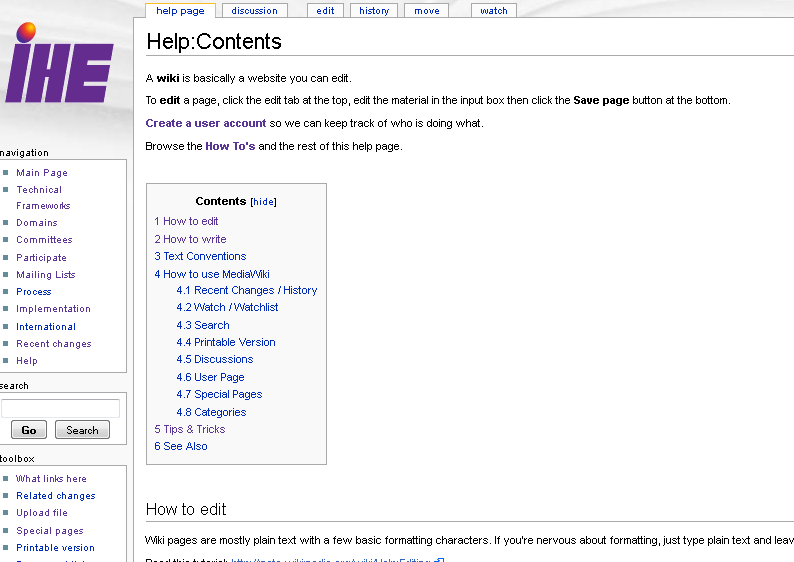Viewport: 794px width, 562px height.
Task: Focus the sidebar search input box
Action: click(60, 408)
